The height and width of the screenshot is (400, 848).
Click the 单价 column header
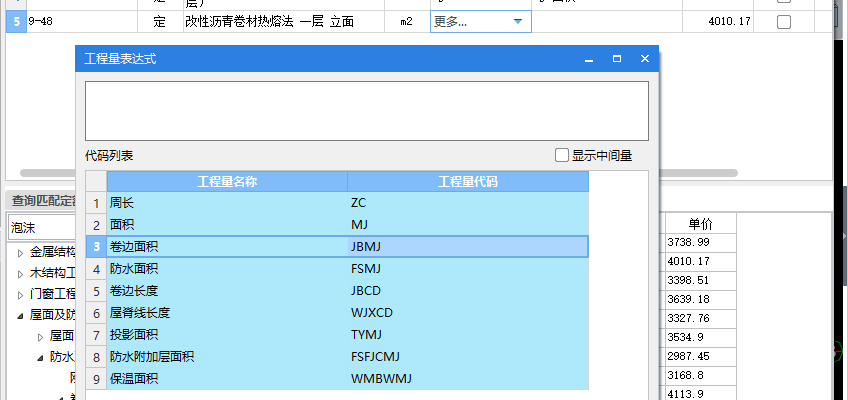(701, 223)
